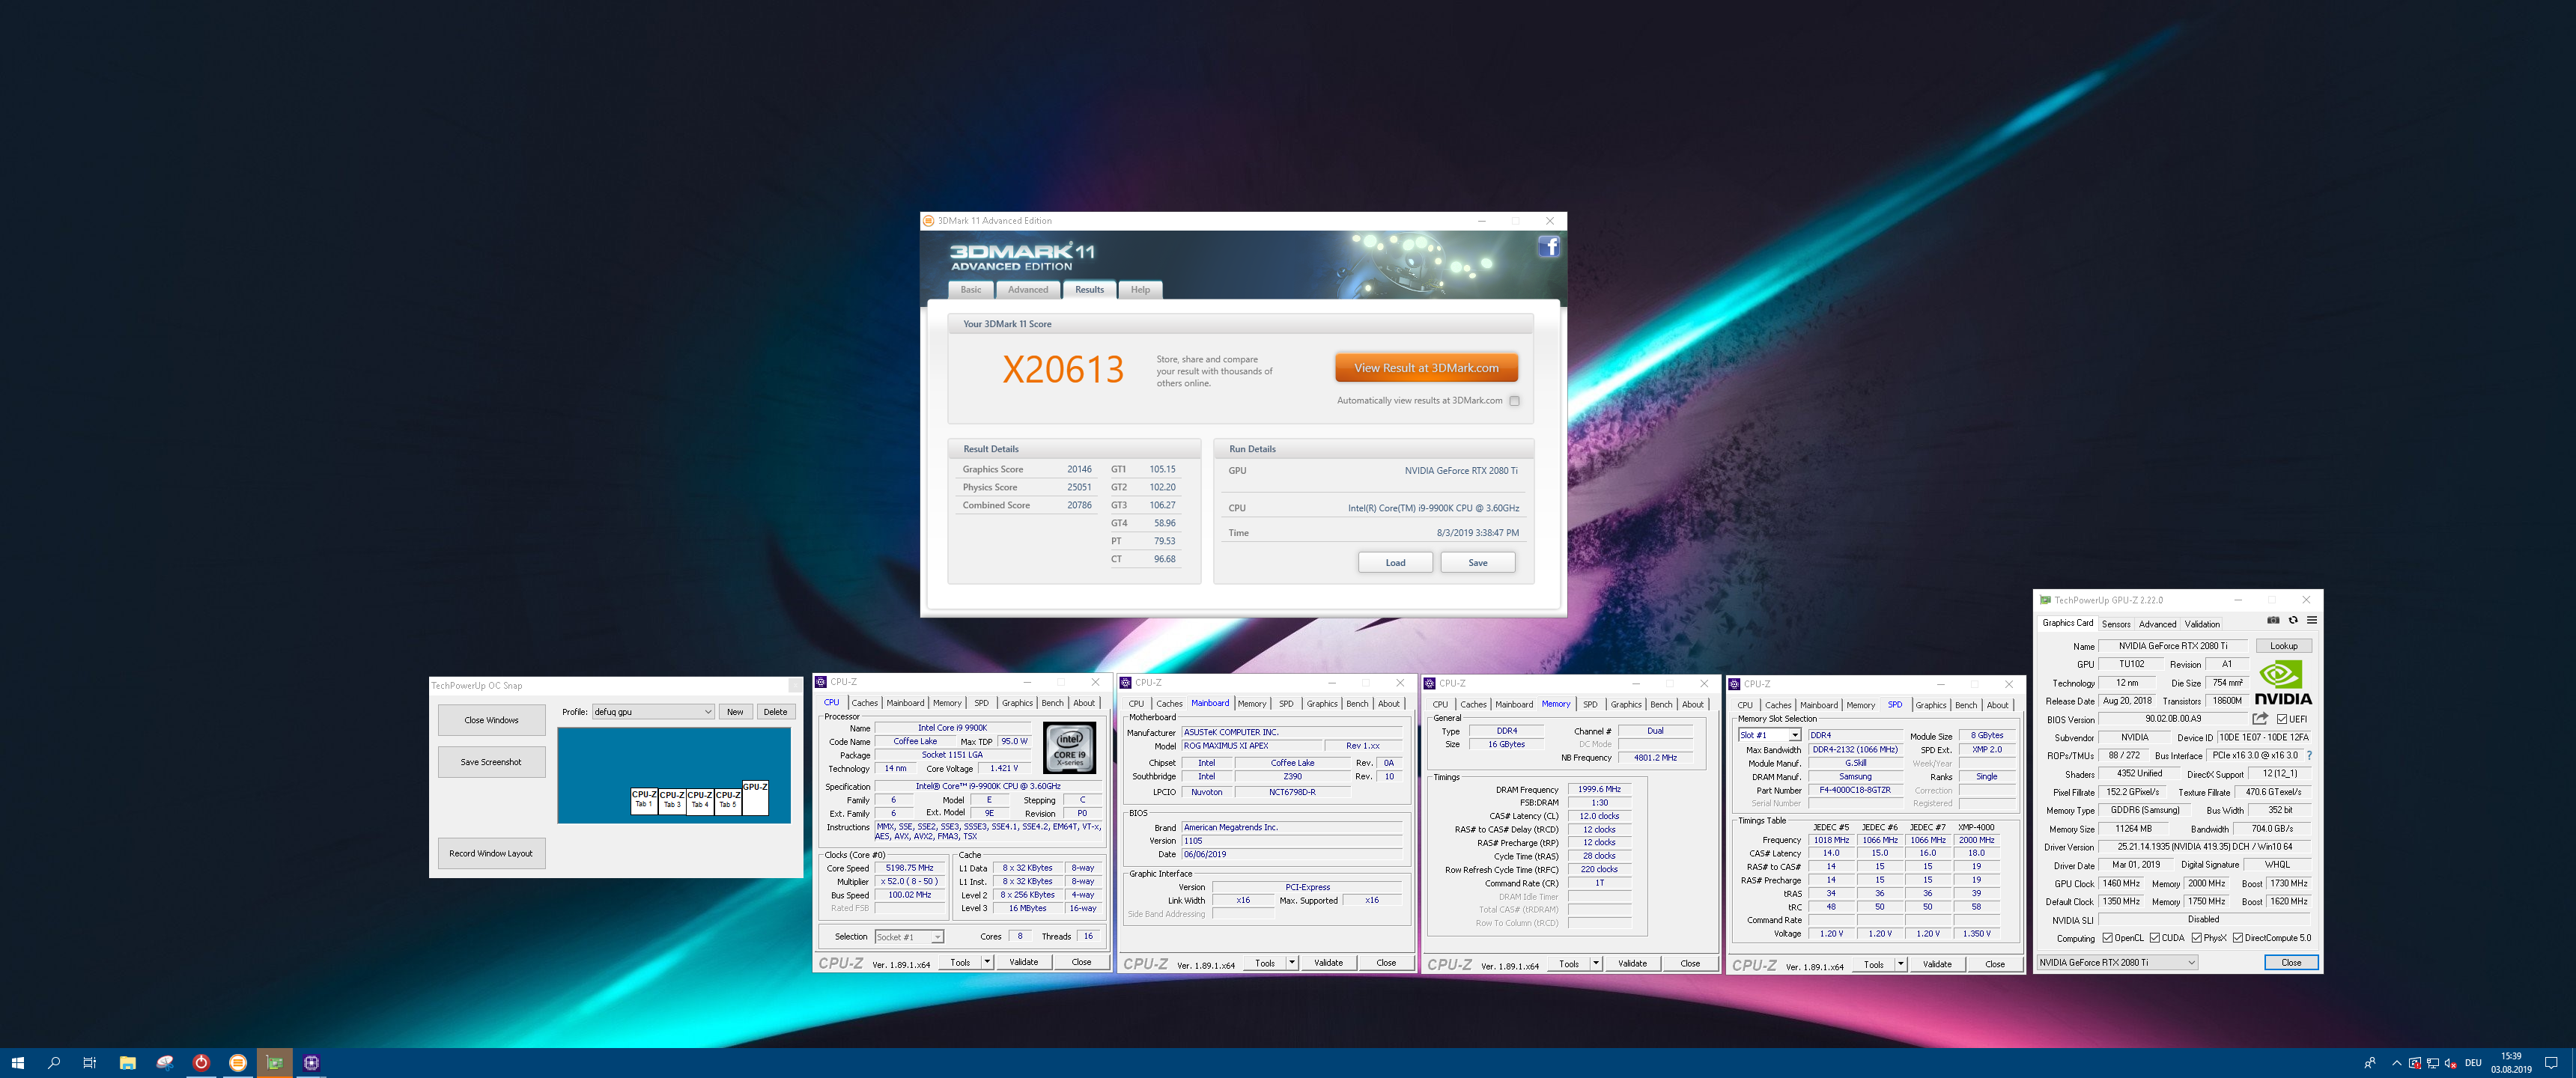Toggle automatically view results at 3DMark.com
2576x1078 pixels.
[x=1514, y=401]
